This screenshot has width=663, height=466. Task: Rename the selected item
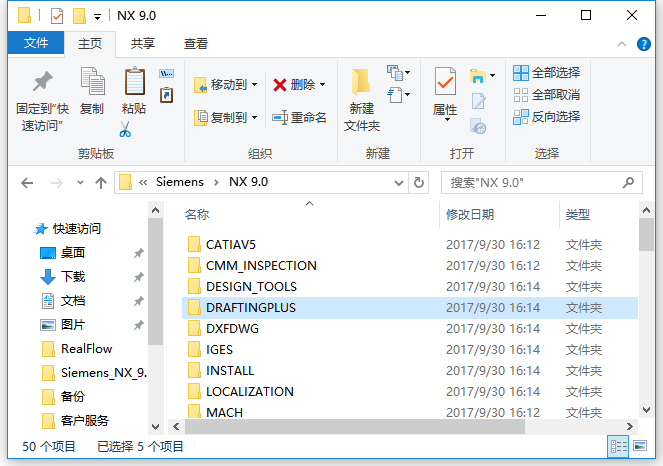[x=299, y=118]
